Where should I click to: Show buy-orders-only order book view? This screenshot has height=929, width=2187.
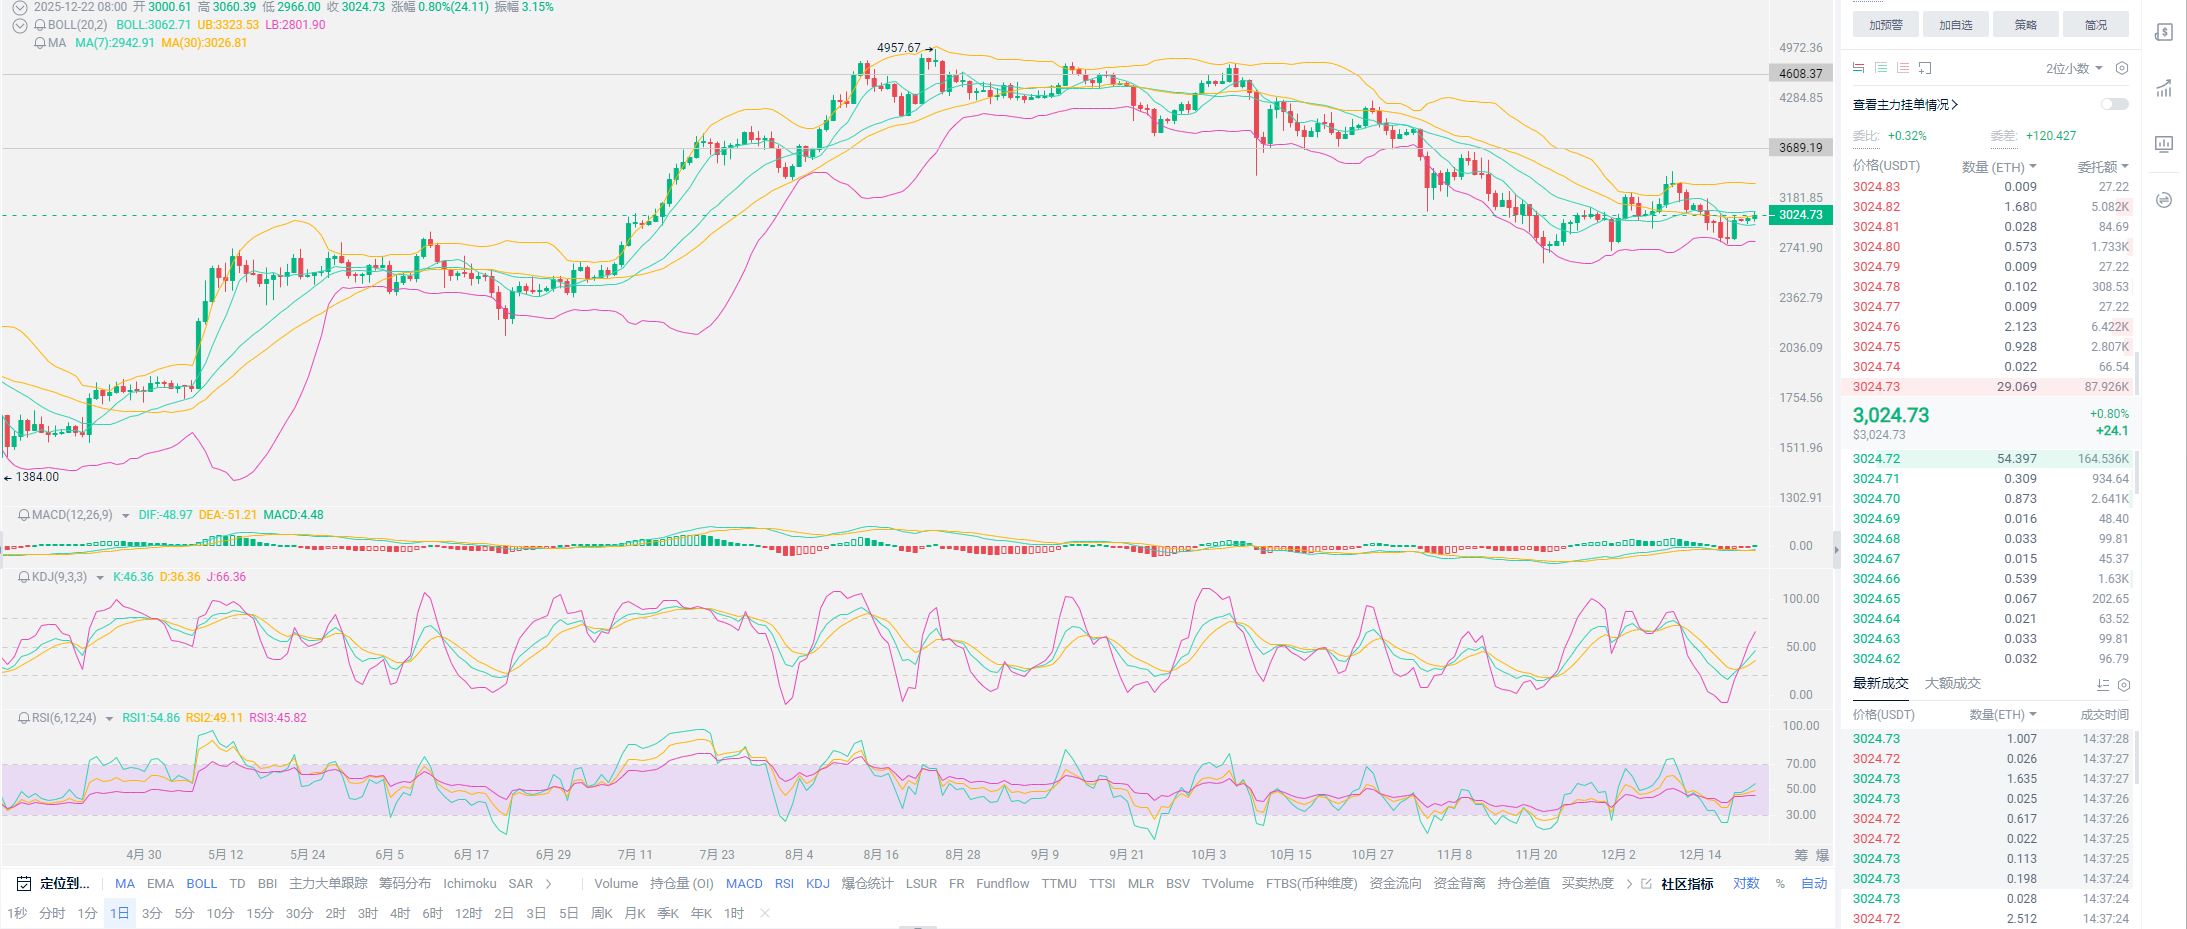1881,68
